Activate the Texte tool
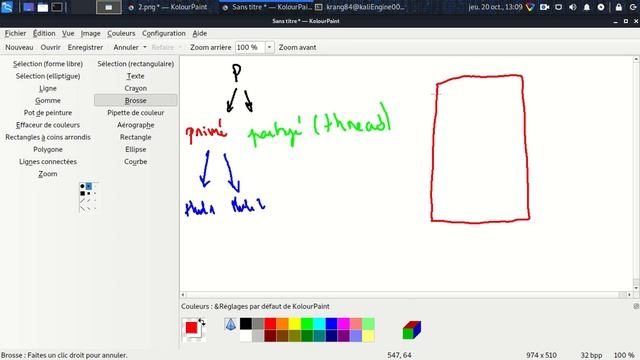 (x=136, y=76)
